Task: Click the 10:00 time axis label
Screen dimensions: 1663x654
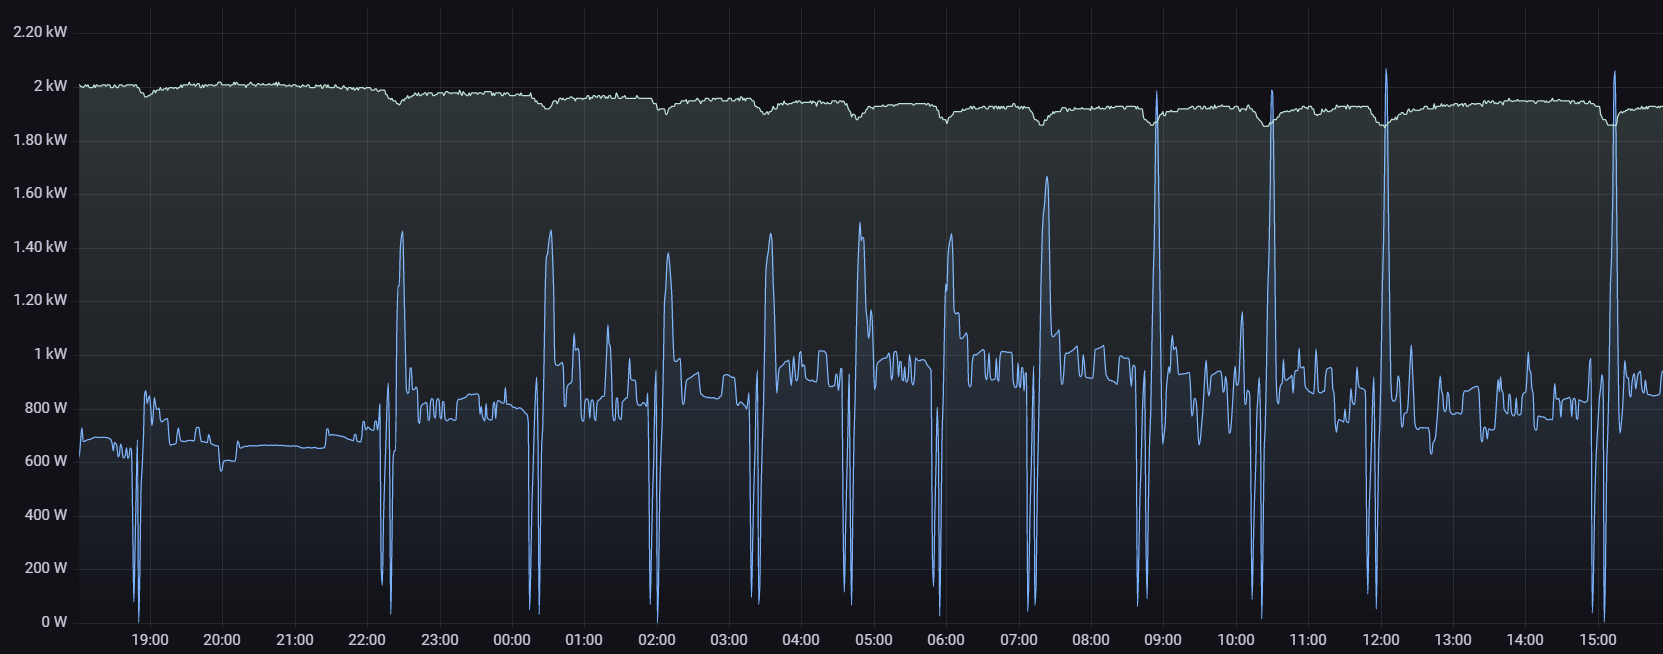Action: 1236,640
